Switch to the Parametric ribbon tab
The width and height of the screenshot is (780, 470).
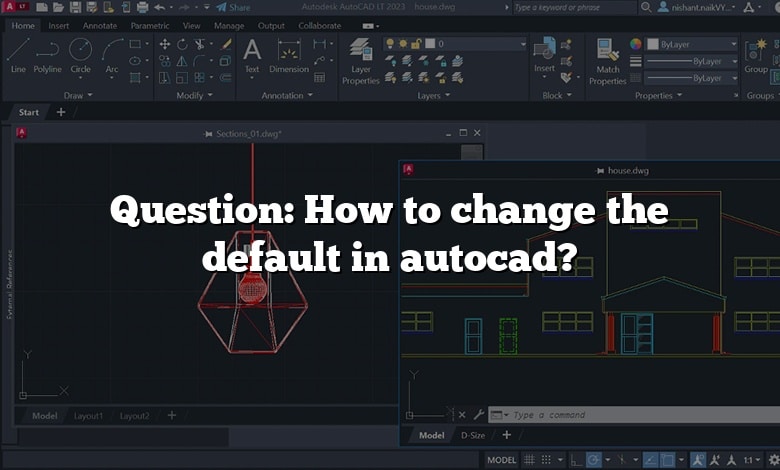(150, 25)
